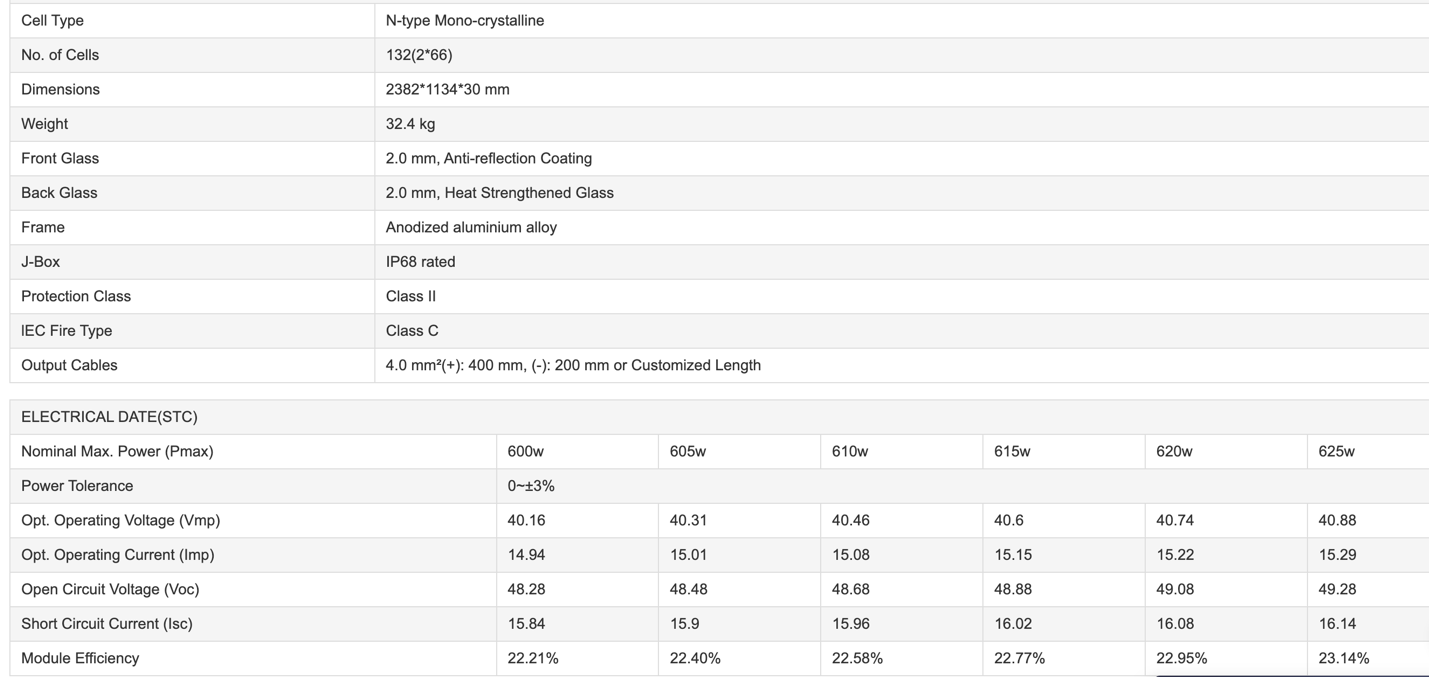Viewport: 1429px width, 677px height.
Task: Select the 49.28 open circuit voltage cell
Action: click(1337, 589)
